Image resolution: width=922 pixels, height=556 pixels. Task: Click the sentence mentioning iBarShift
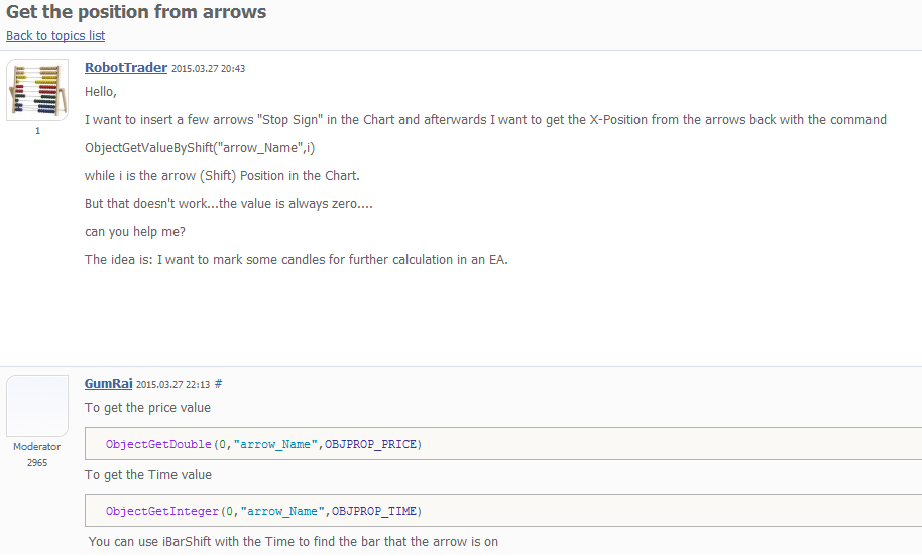pyautogui.click(x=293, y=542)
